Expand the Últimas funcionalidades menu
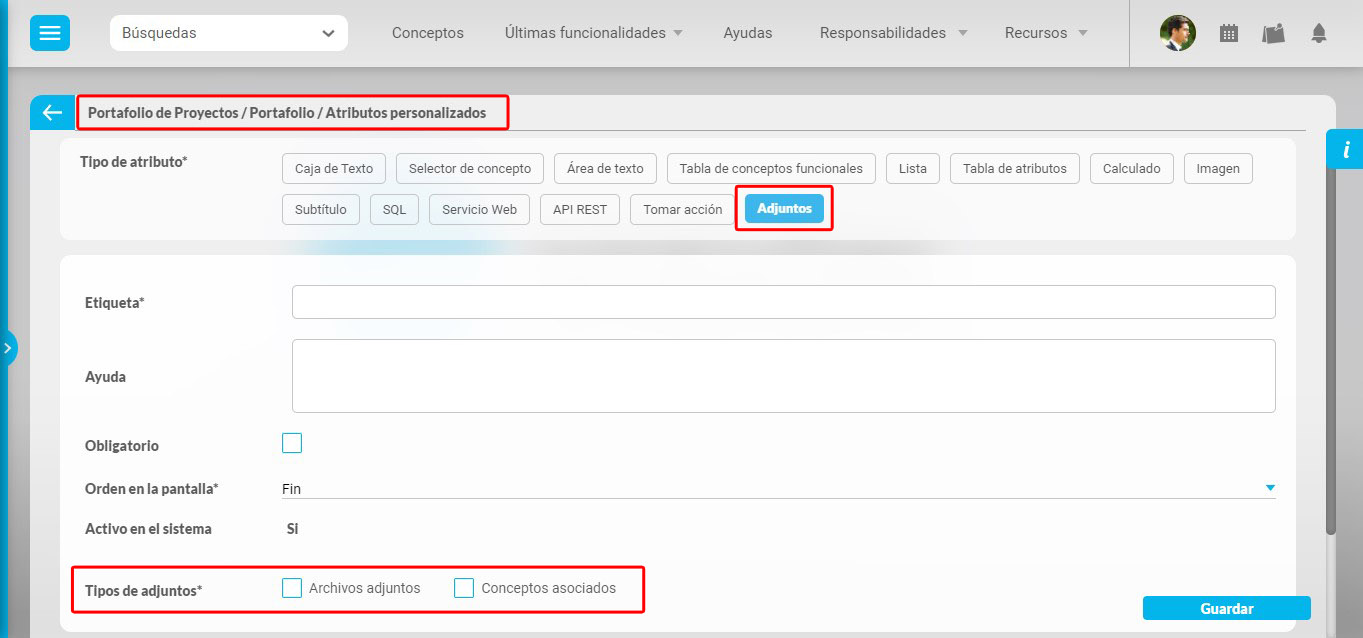The width and height of the screenshot is (1363, 638). click(594, 33)
